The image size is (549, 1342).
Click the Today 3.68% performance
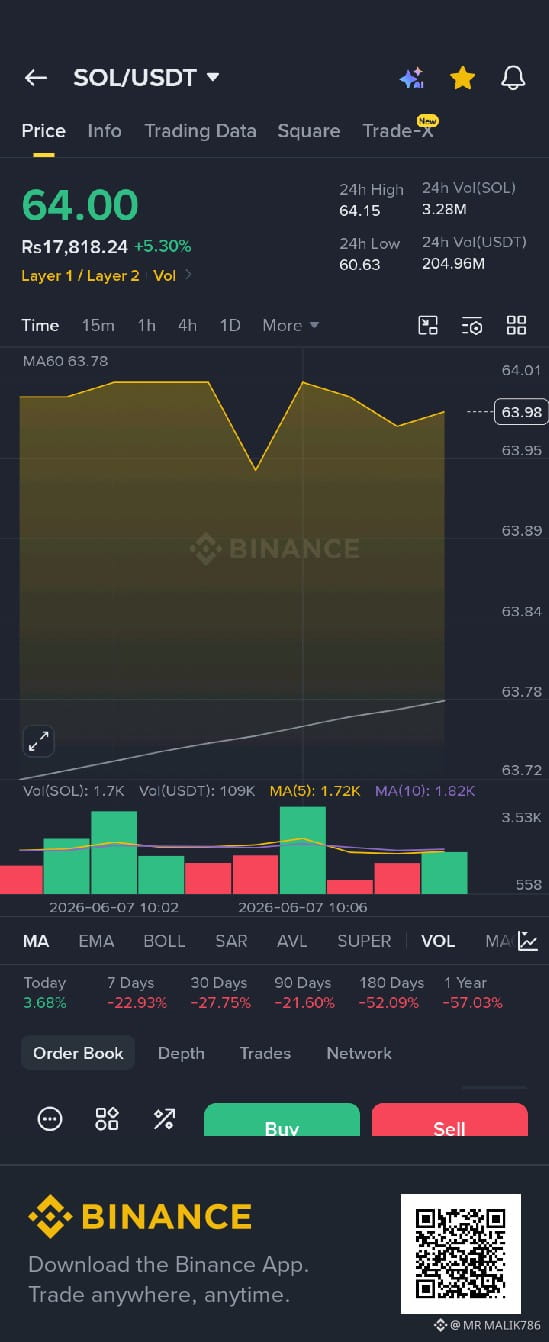click(x=45, y=993)
